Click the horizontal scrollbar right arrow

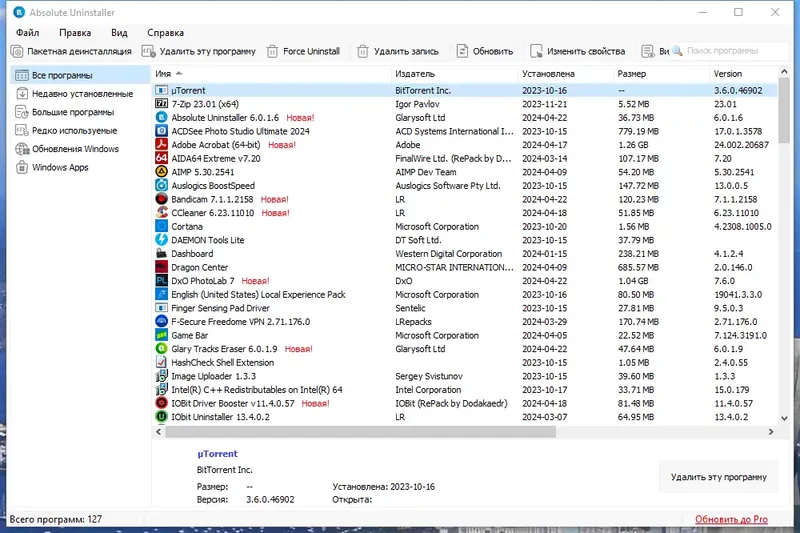click(x=770, y=432)
